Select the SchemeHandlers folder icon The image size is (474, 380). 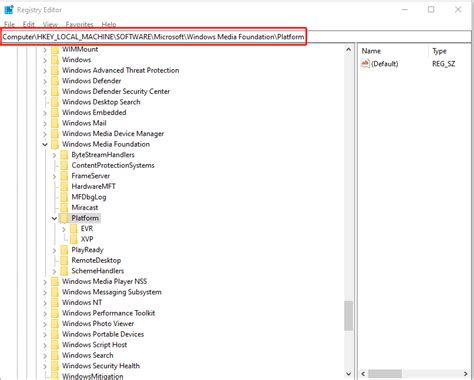pyautogui.click(x=64, y=271)
